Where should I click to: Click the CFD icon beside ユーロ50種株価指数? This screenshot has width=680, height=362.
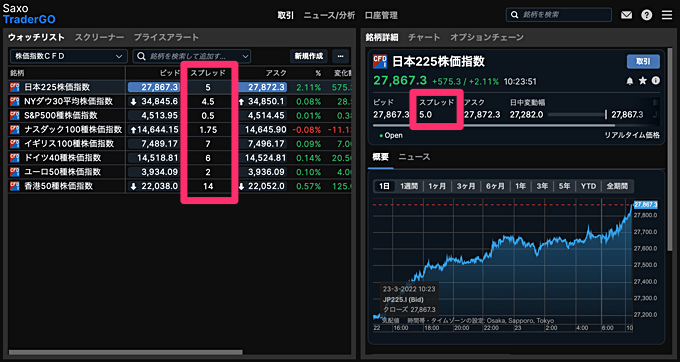click(x=14, y=172)
